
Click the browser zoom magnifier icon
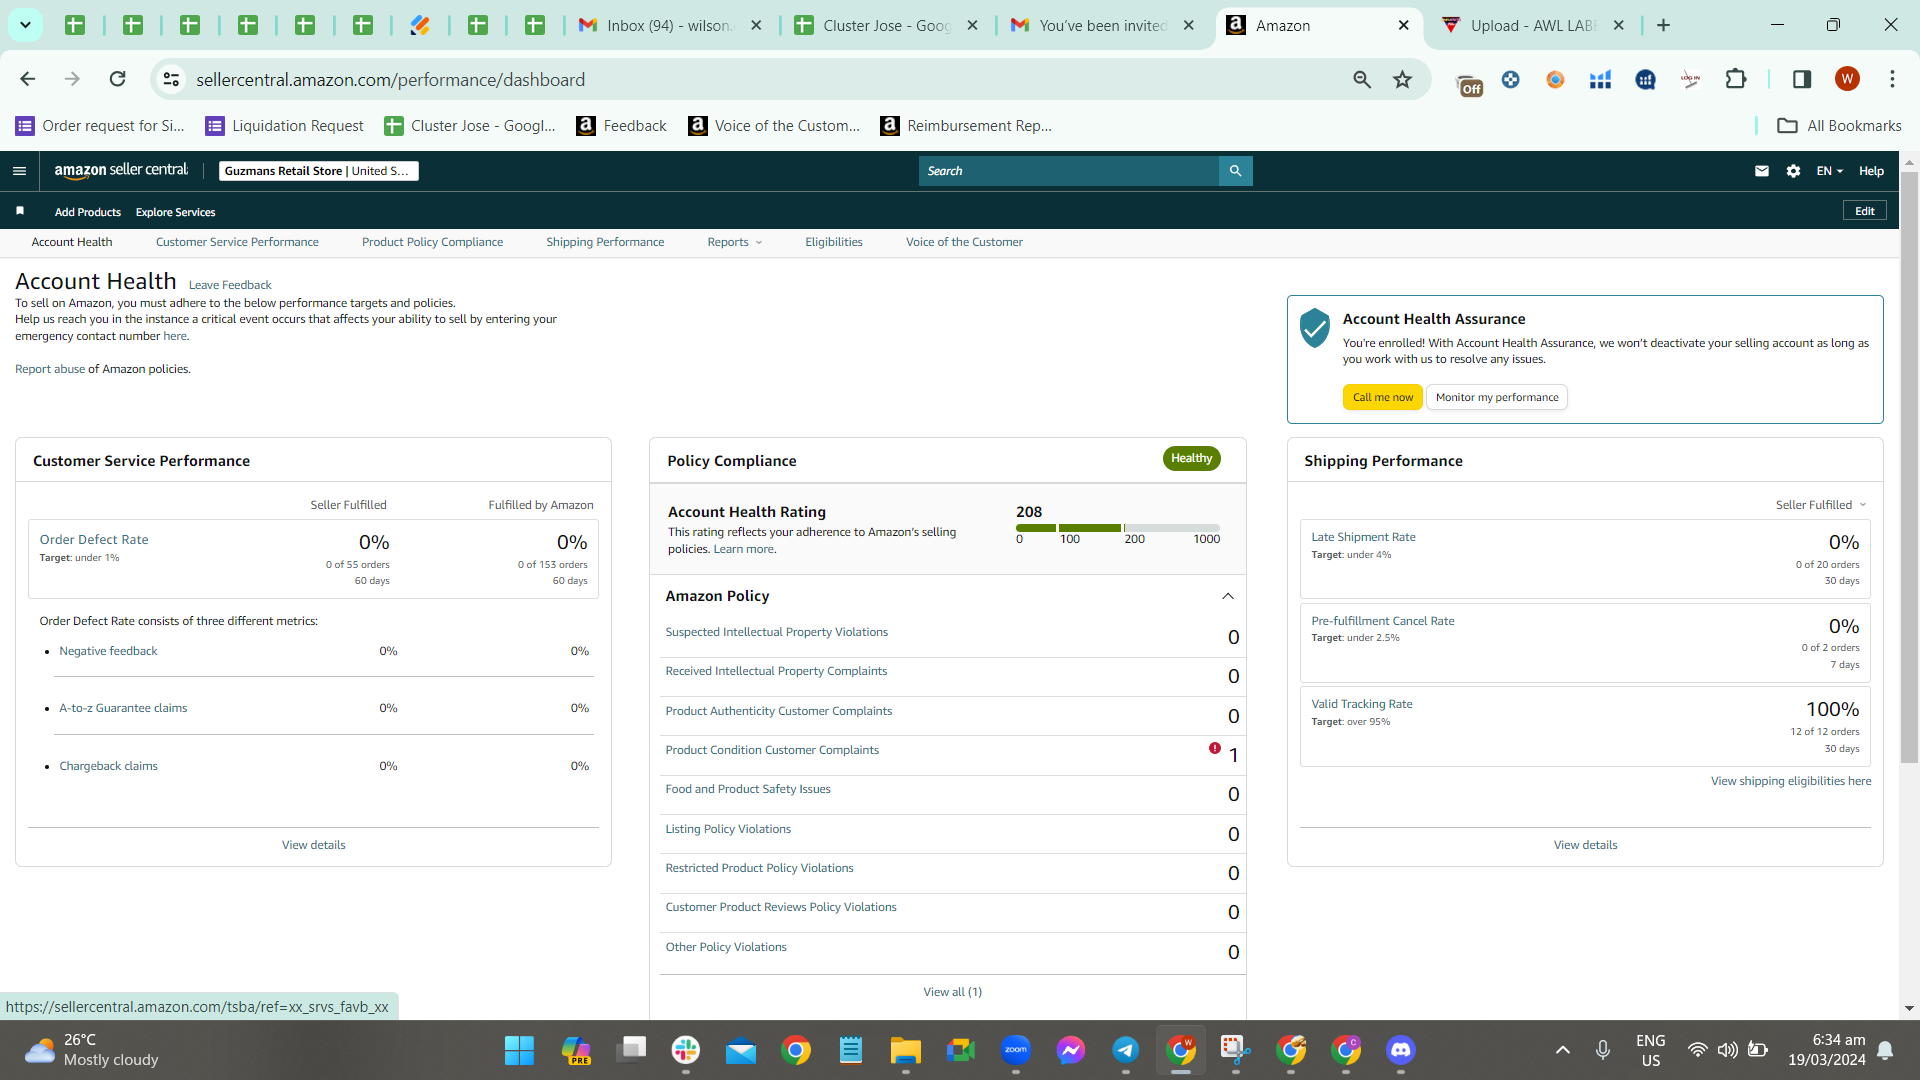click(1361, 80)
